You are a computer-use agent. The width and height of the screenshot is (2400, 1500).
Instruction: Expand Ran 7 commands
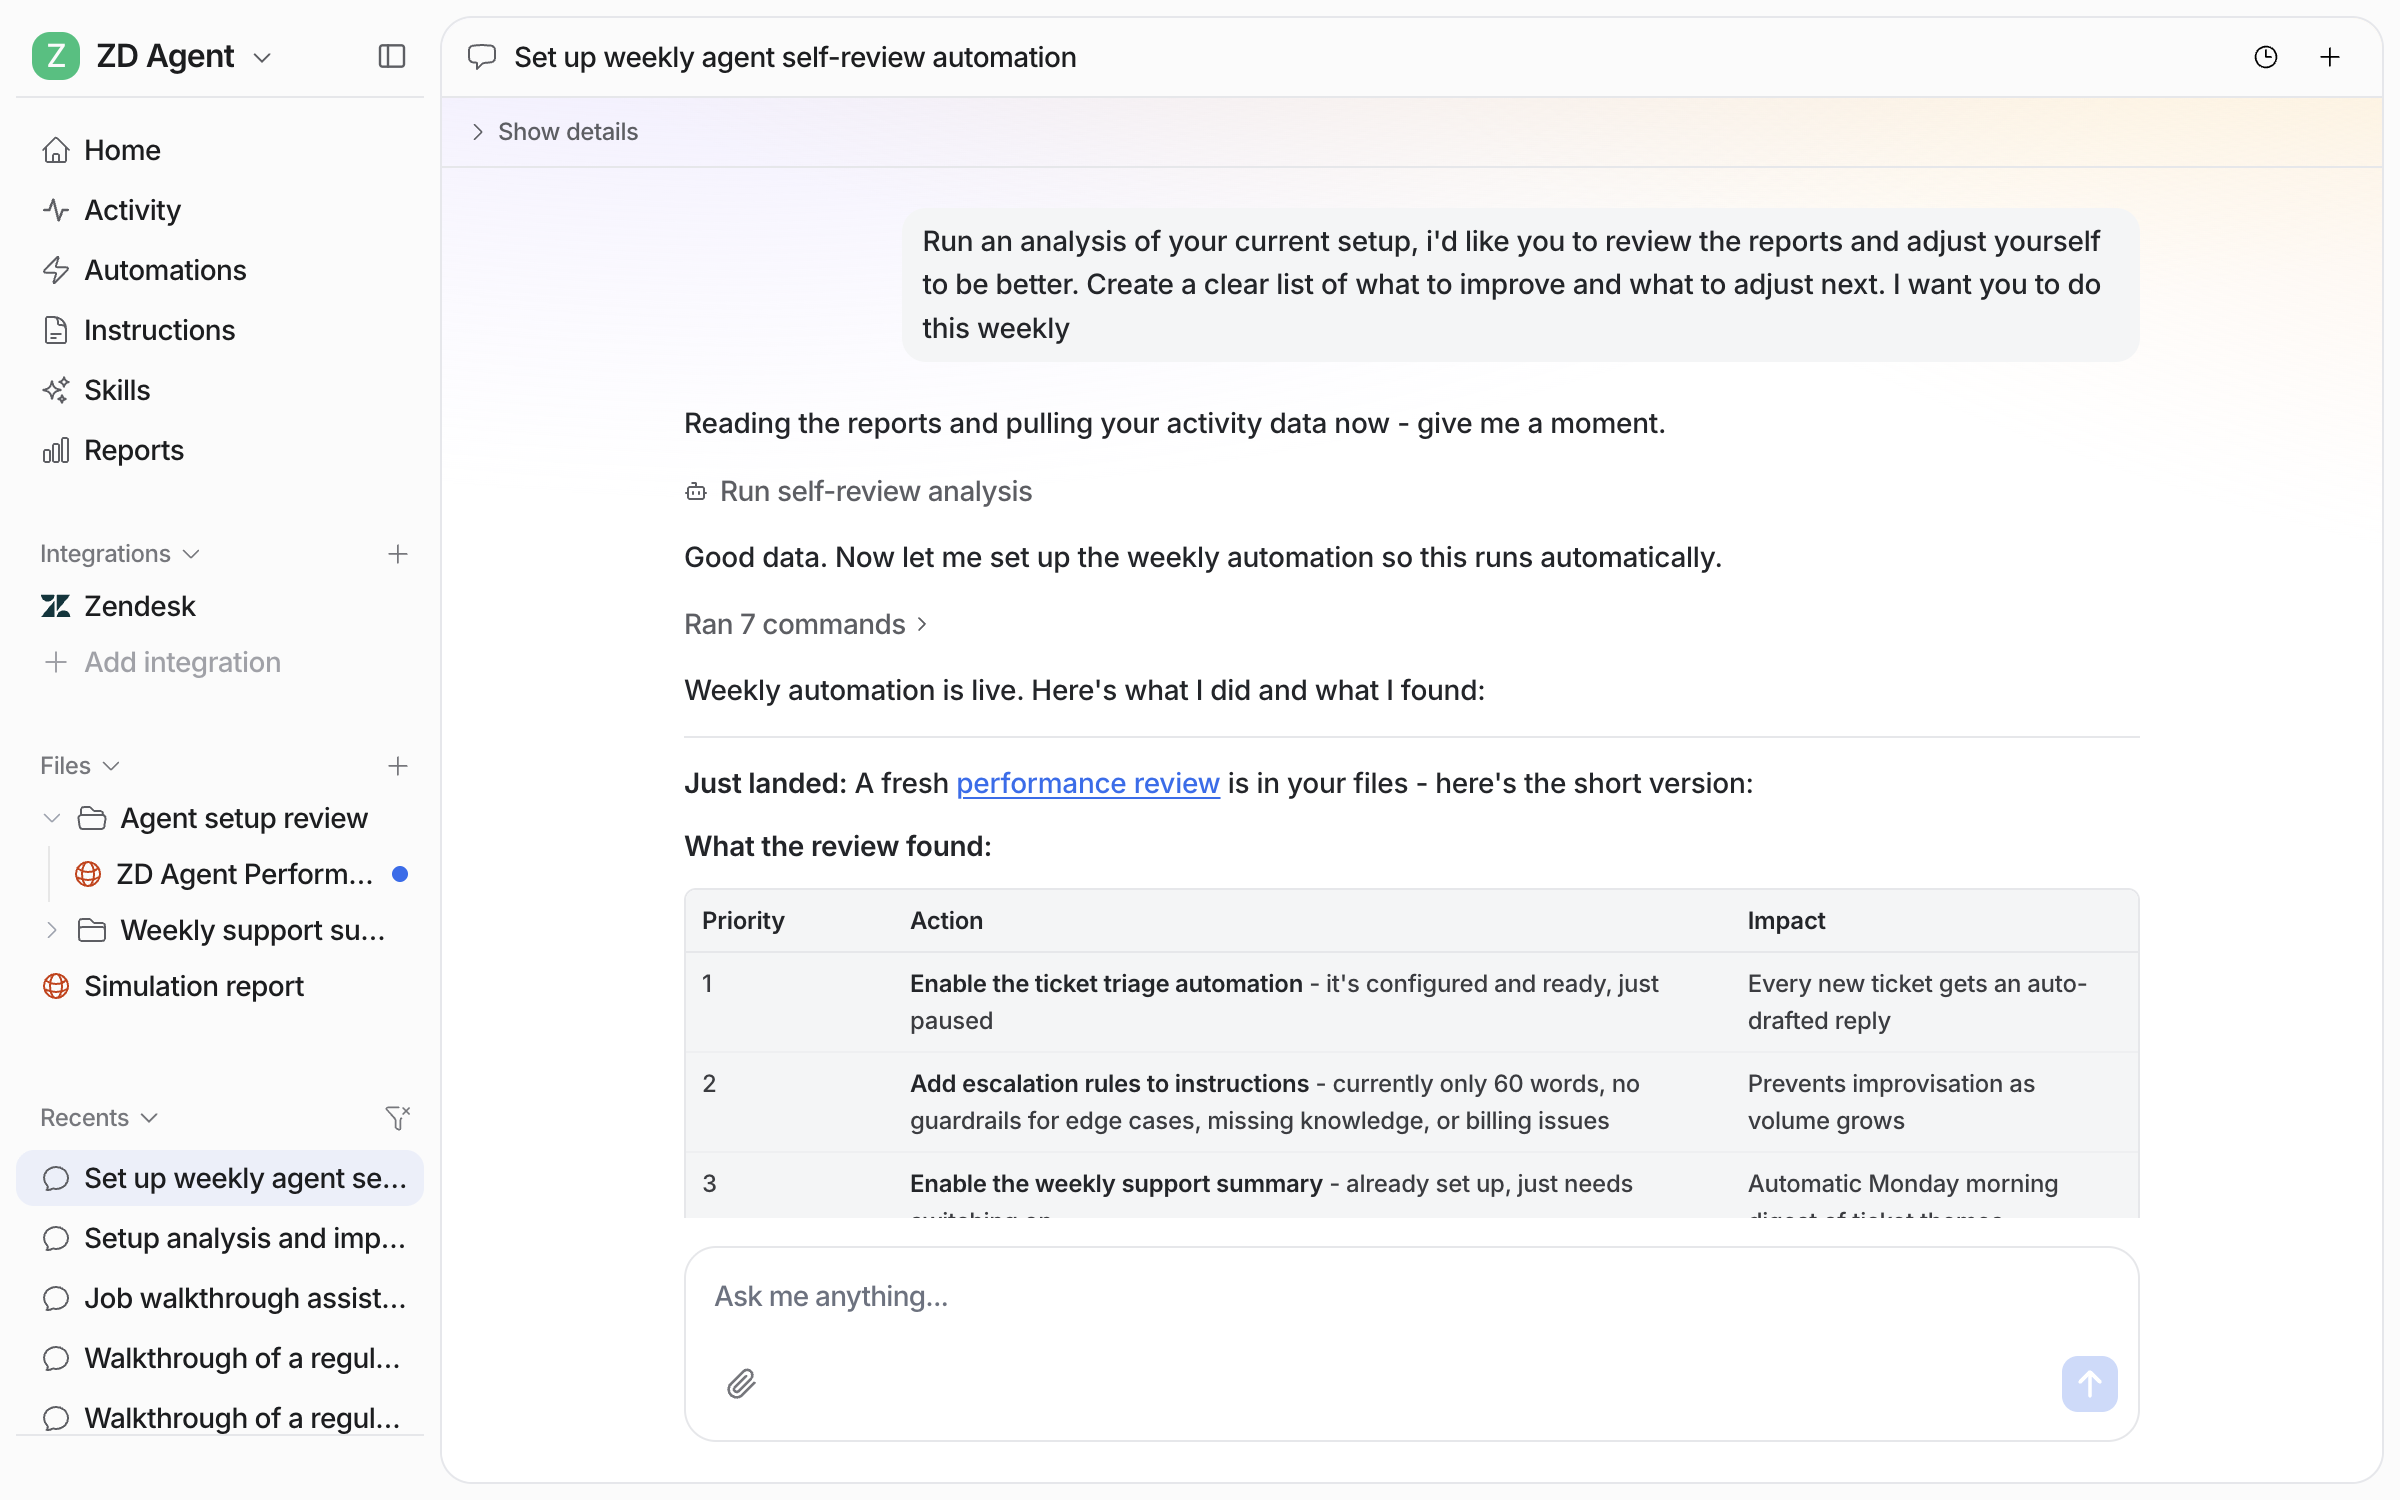tap(806, 624)
